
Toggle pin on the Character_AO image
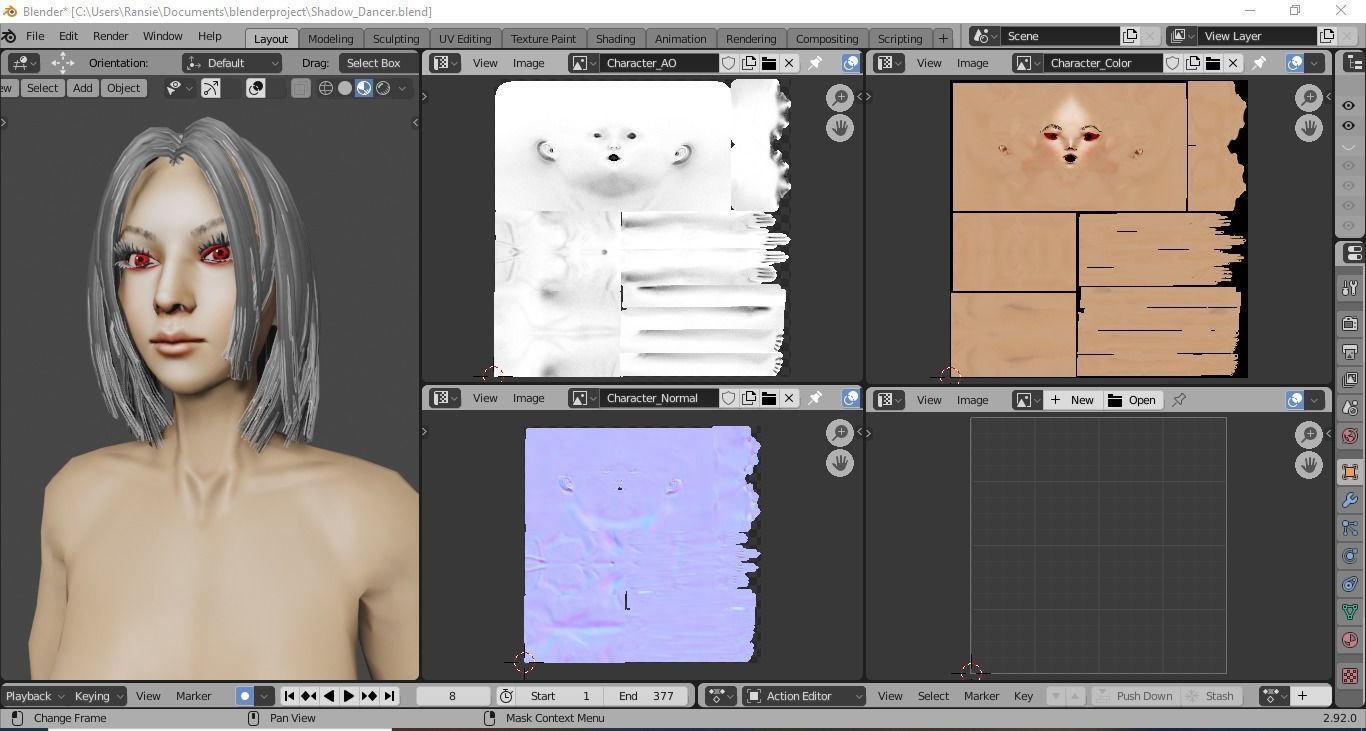click(815, 63)
